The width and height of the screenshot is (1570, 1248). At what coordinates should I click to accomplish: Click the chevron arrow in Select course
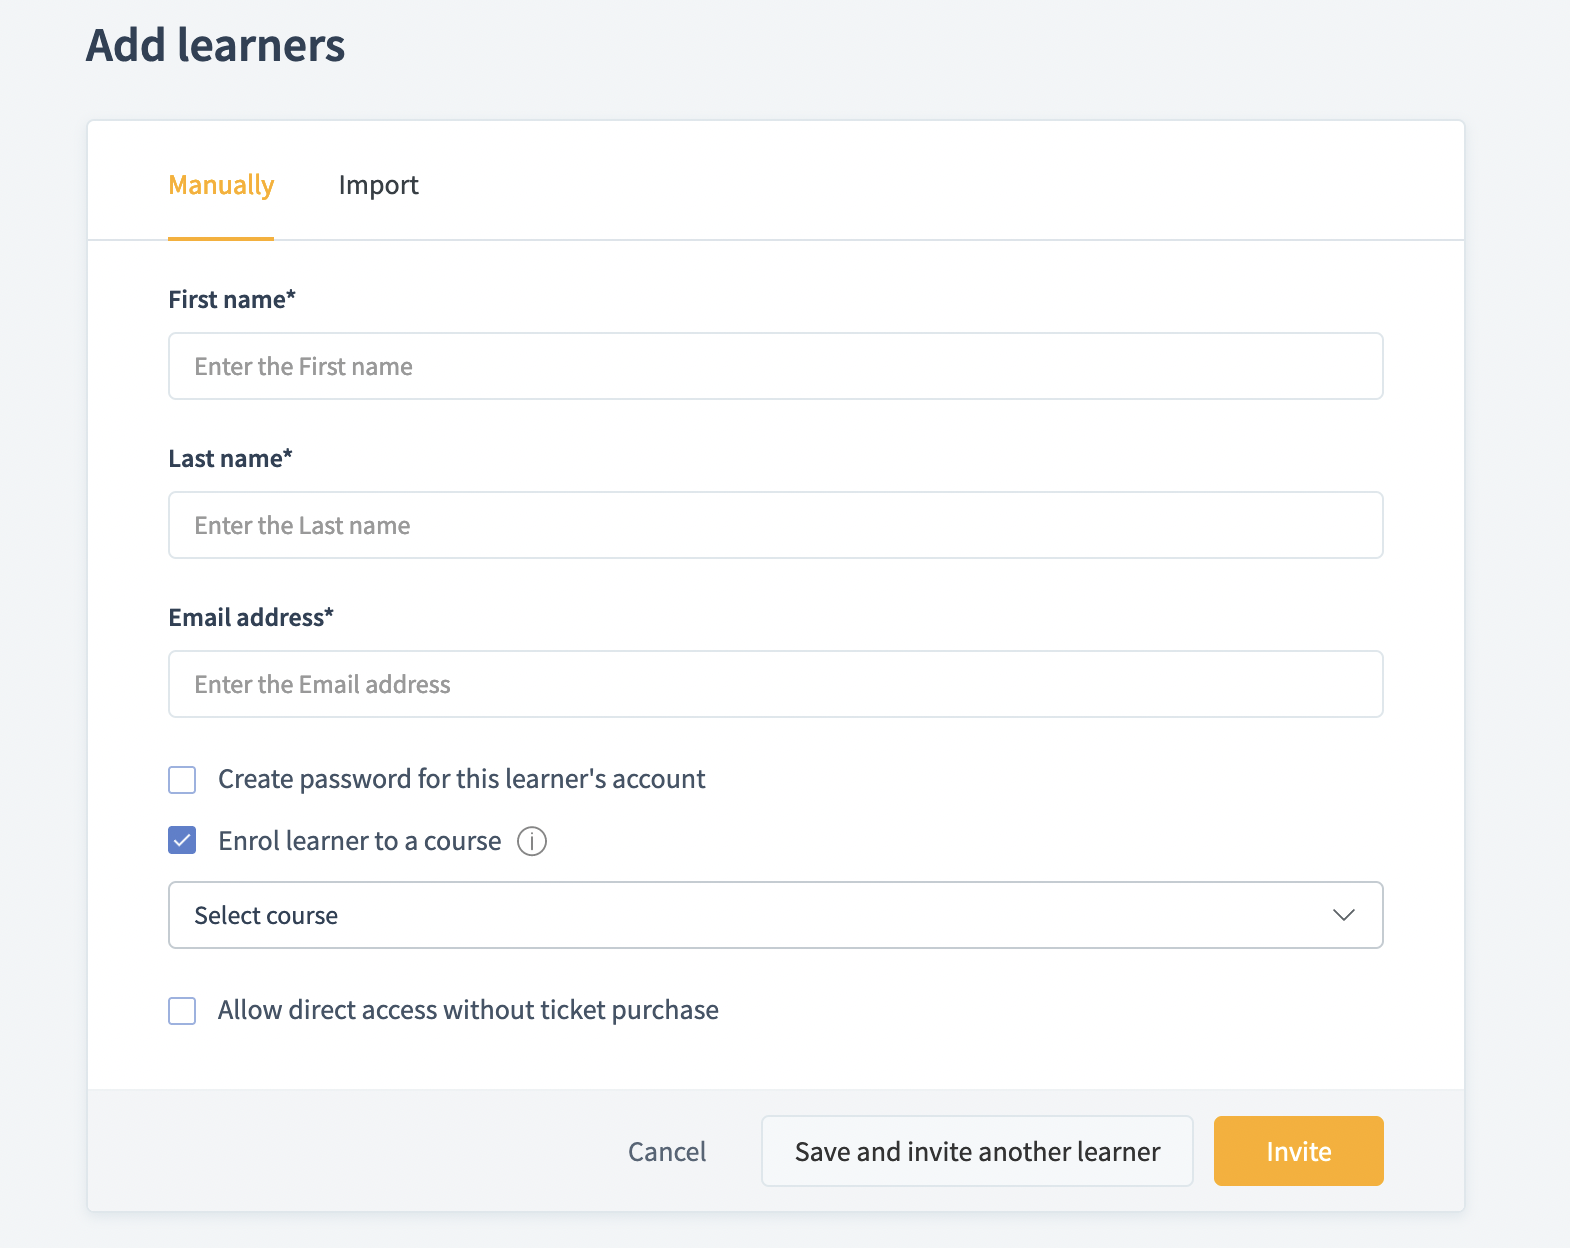click(1343, 915)
